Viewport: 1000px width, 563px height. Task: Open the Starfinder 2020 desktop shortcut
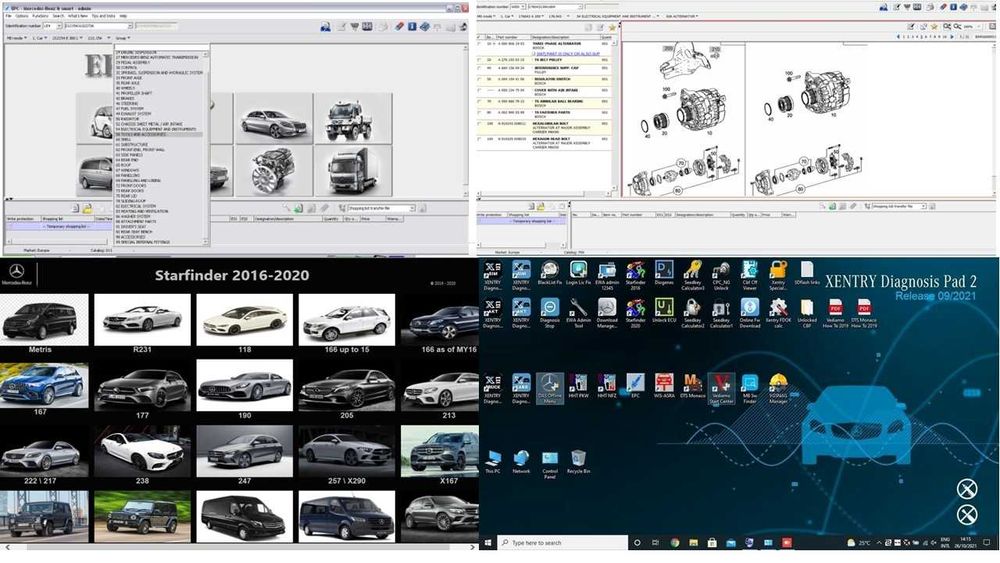pos(635,313)
